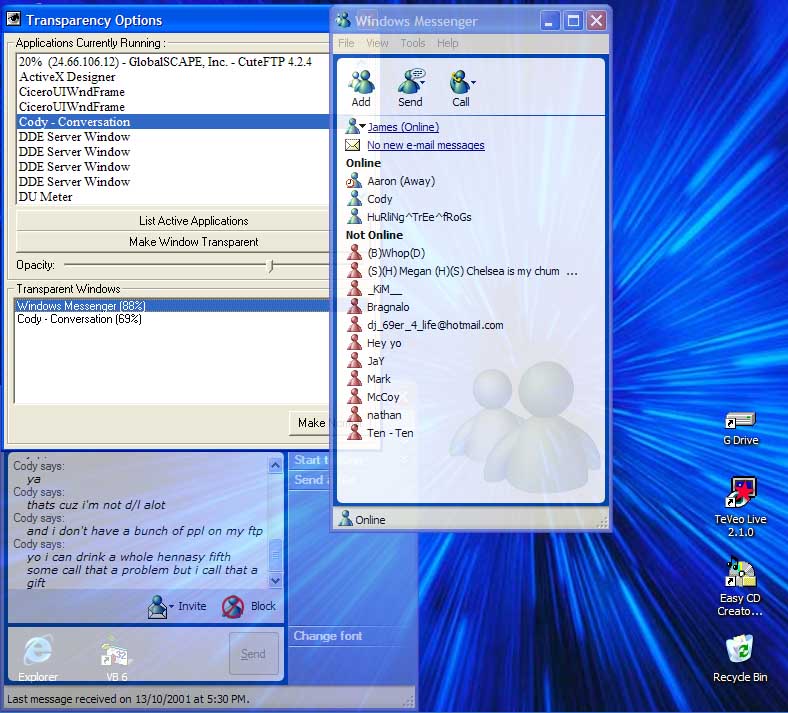Click the Opacity slider handle

[x=270, y=265]
